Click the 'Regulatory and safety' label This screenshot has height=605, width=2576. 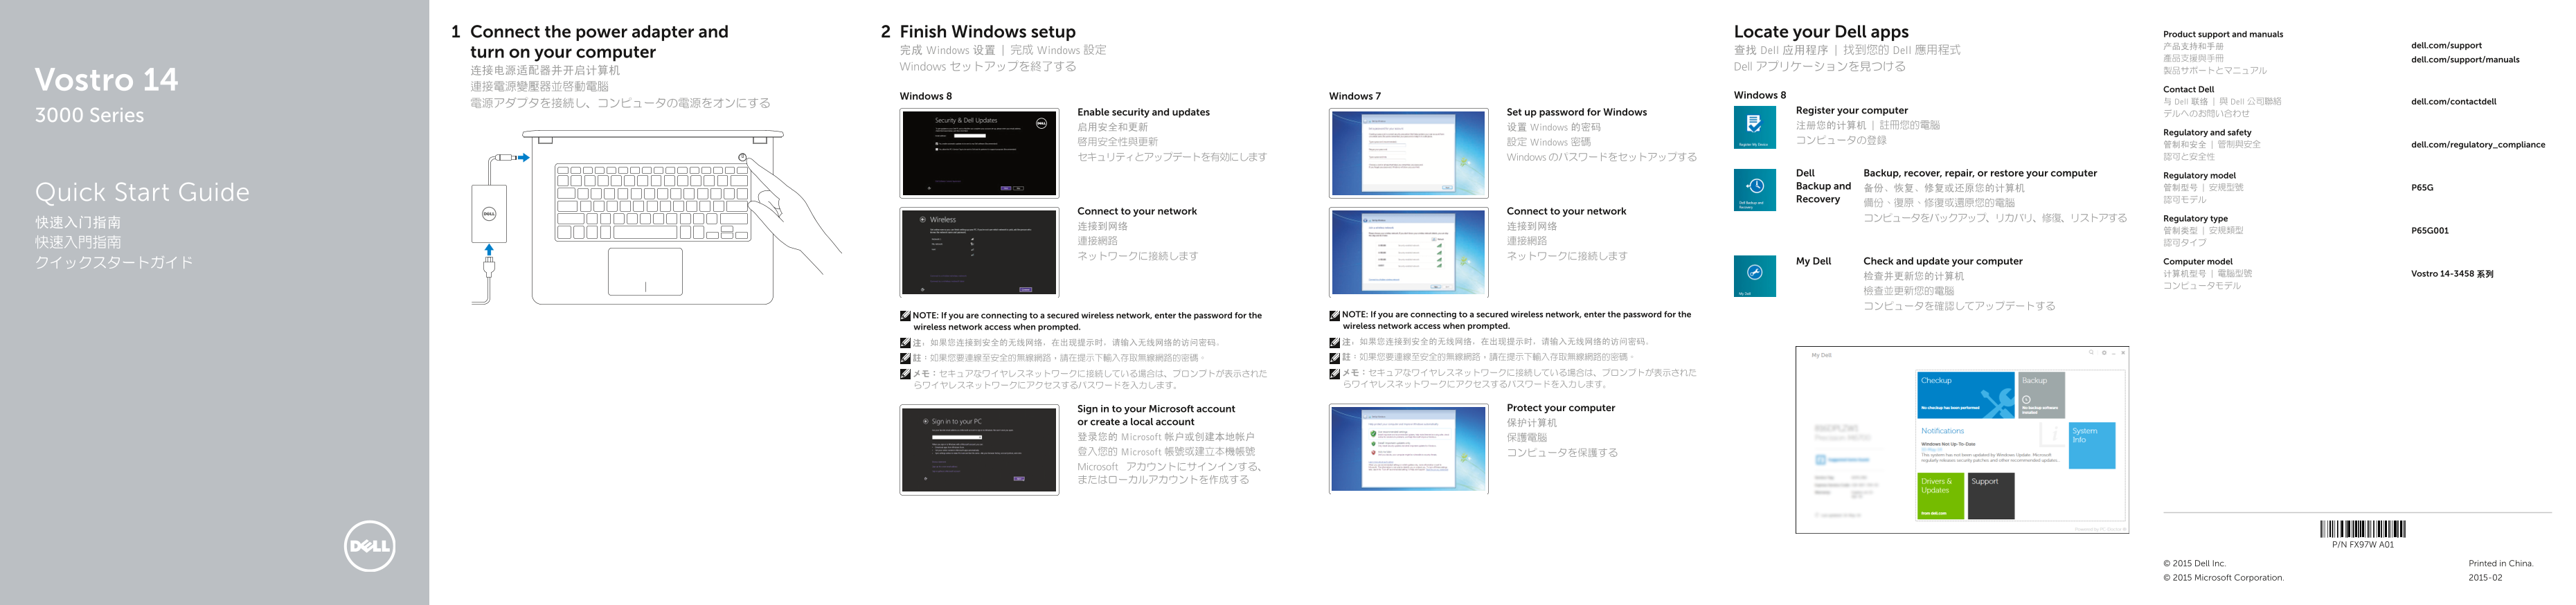click(2207, 132)
